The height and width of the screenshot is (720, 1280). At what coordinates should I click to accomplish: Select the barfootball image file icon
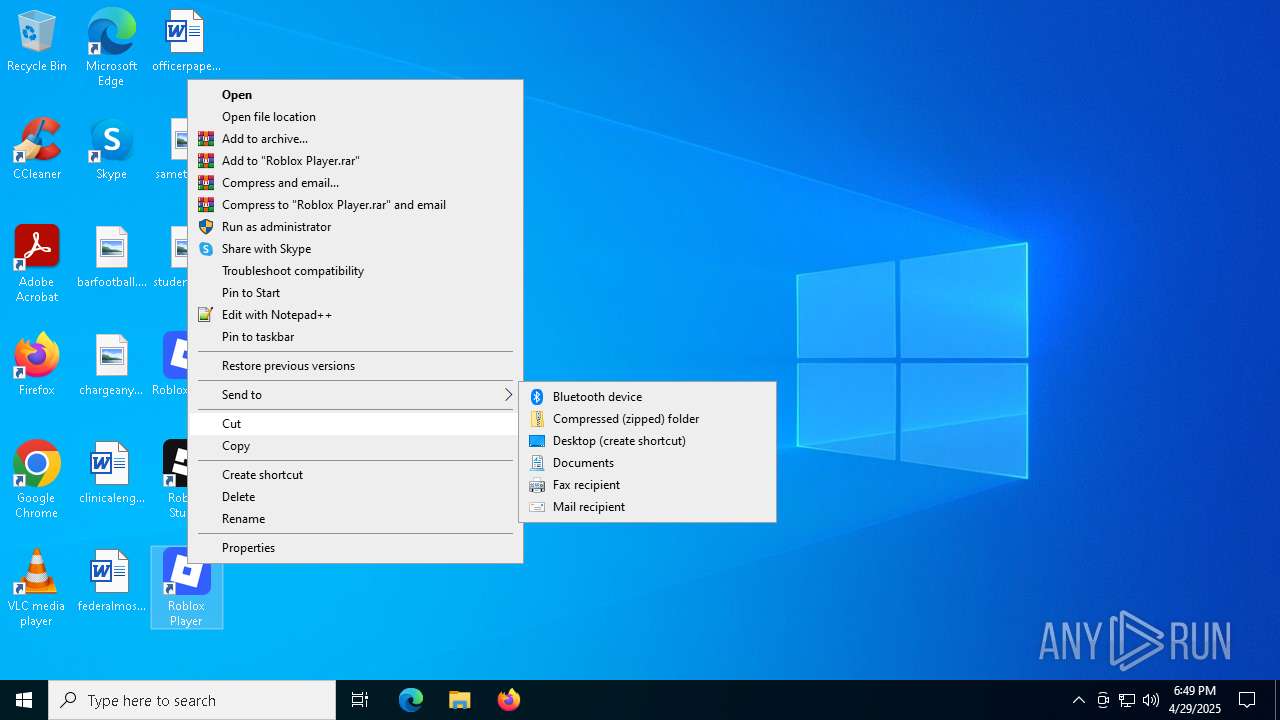(x=111, y=257)
